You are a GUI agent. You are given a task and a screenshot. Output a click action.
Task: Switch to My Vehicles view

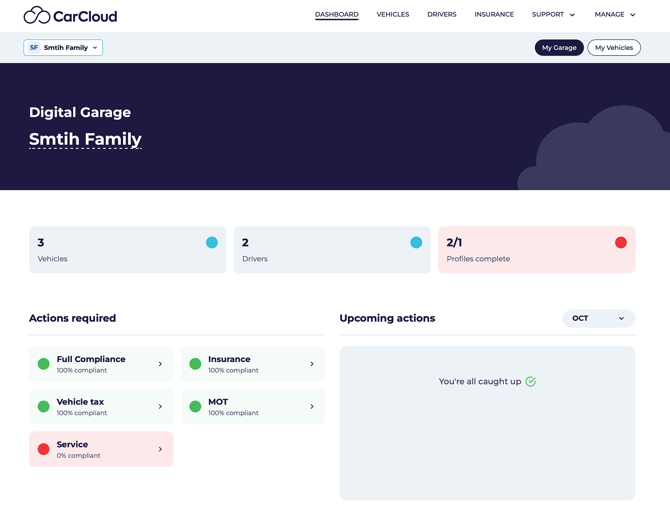614,47
